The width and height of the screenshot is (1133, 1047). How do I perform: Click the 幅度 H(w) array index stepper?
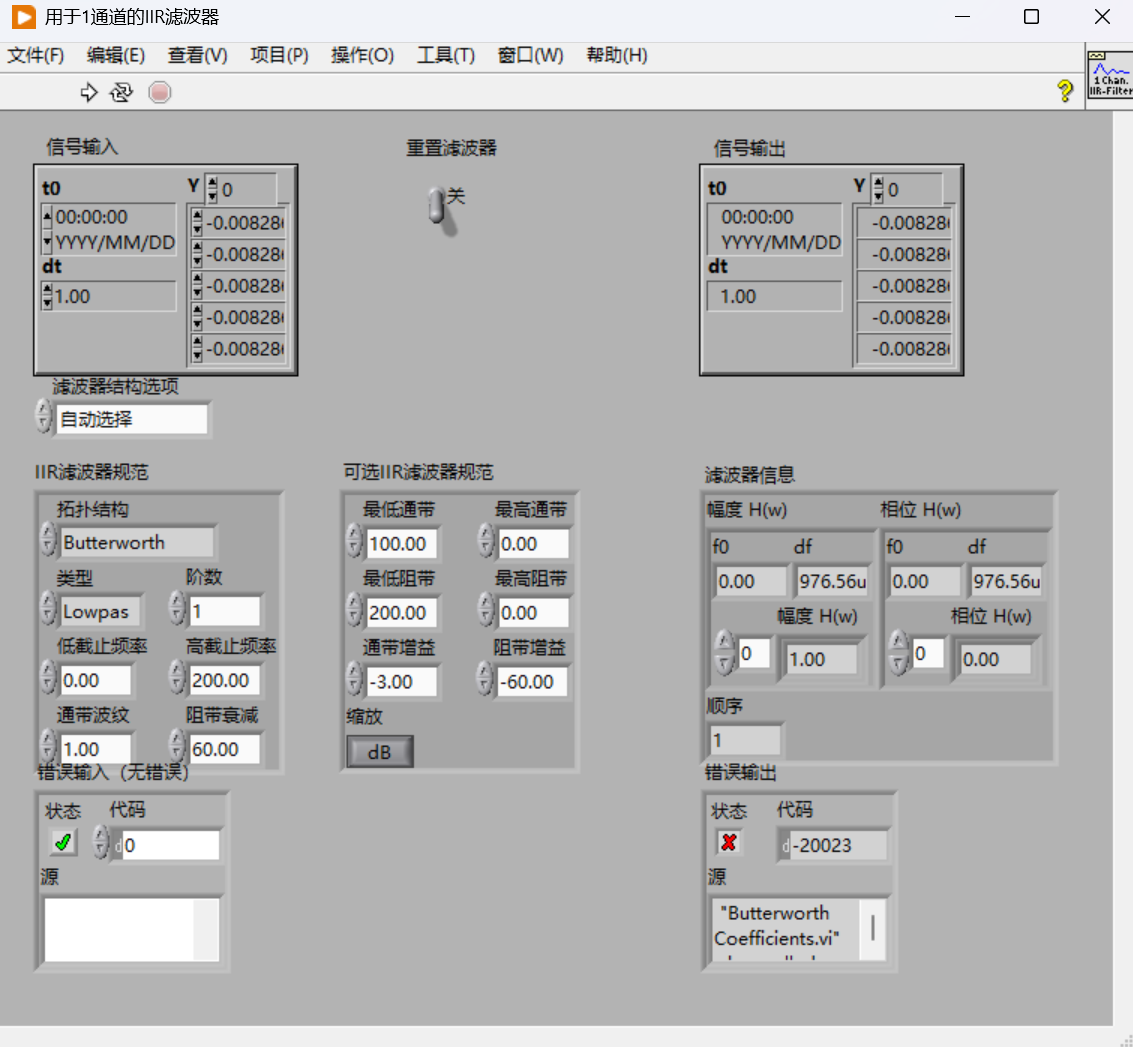pyautogui.click(x=725, y=652)
